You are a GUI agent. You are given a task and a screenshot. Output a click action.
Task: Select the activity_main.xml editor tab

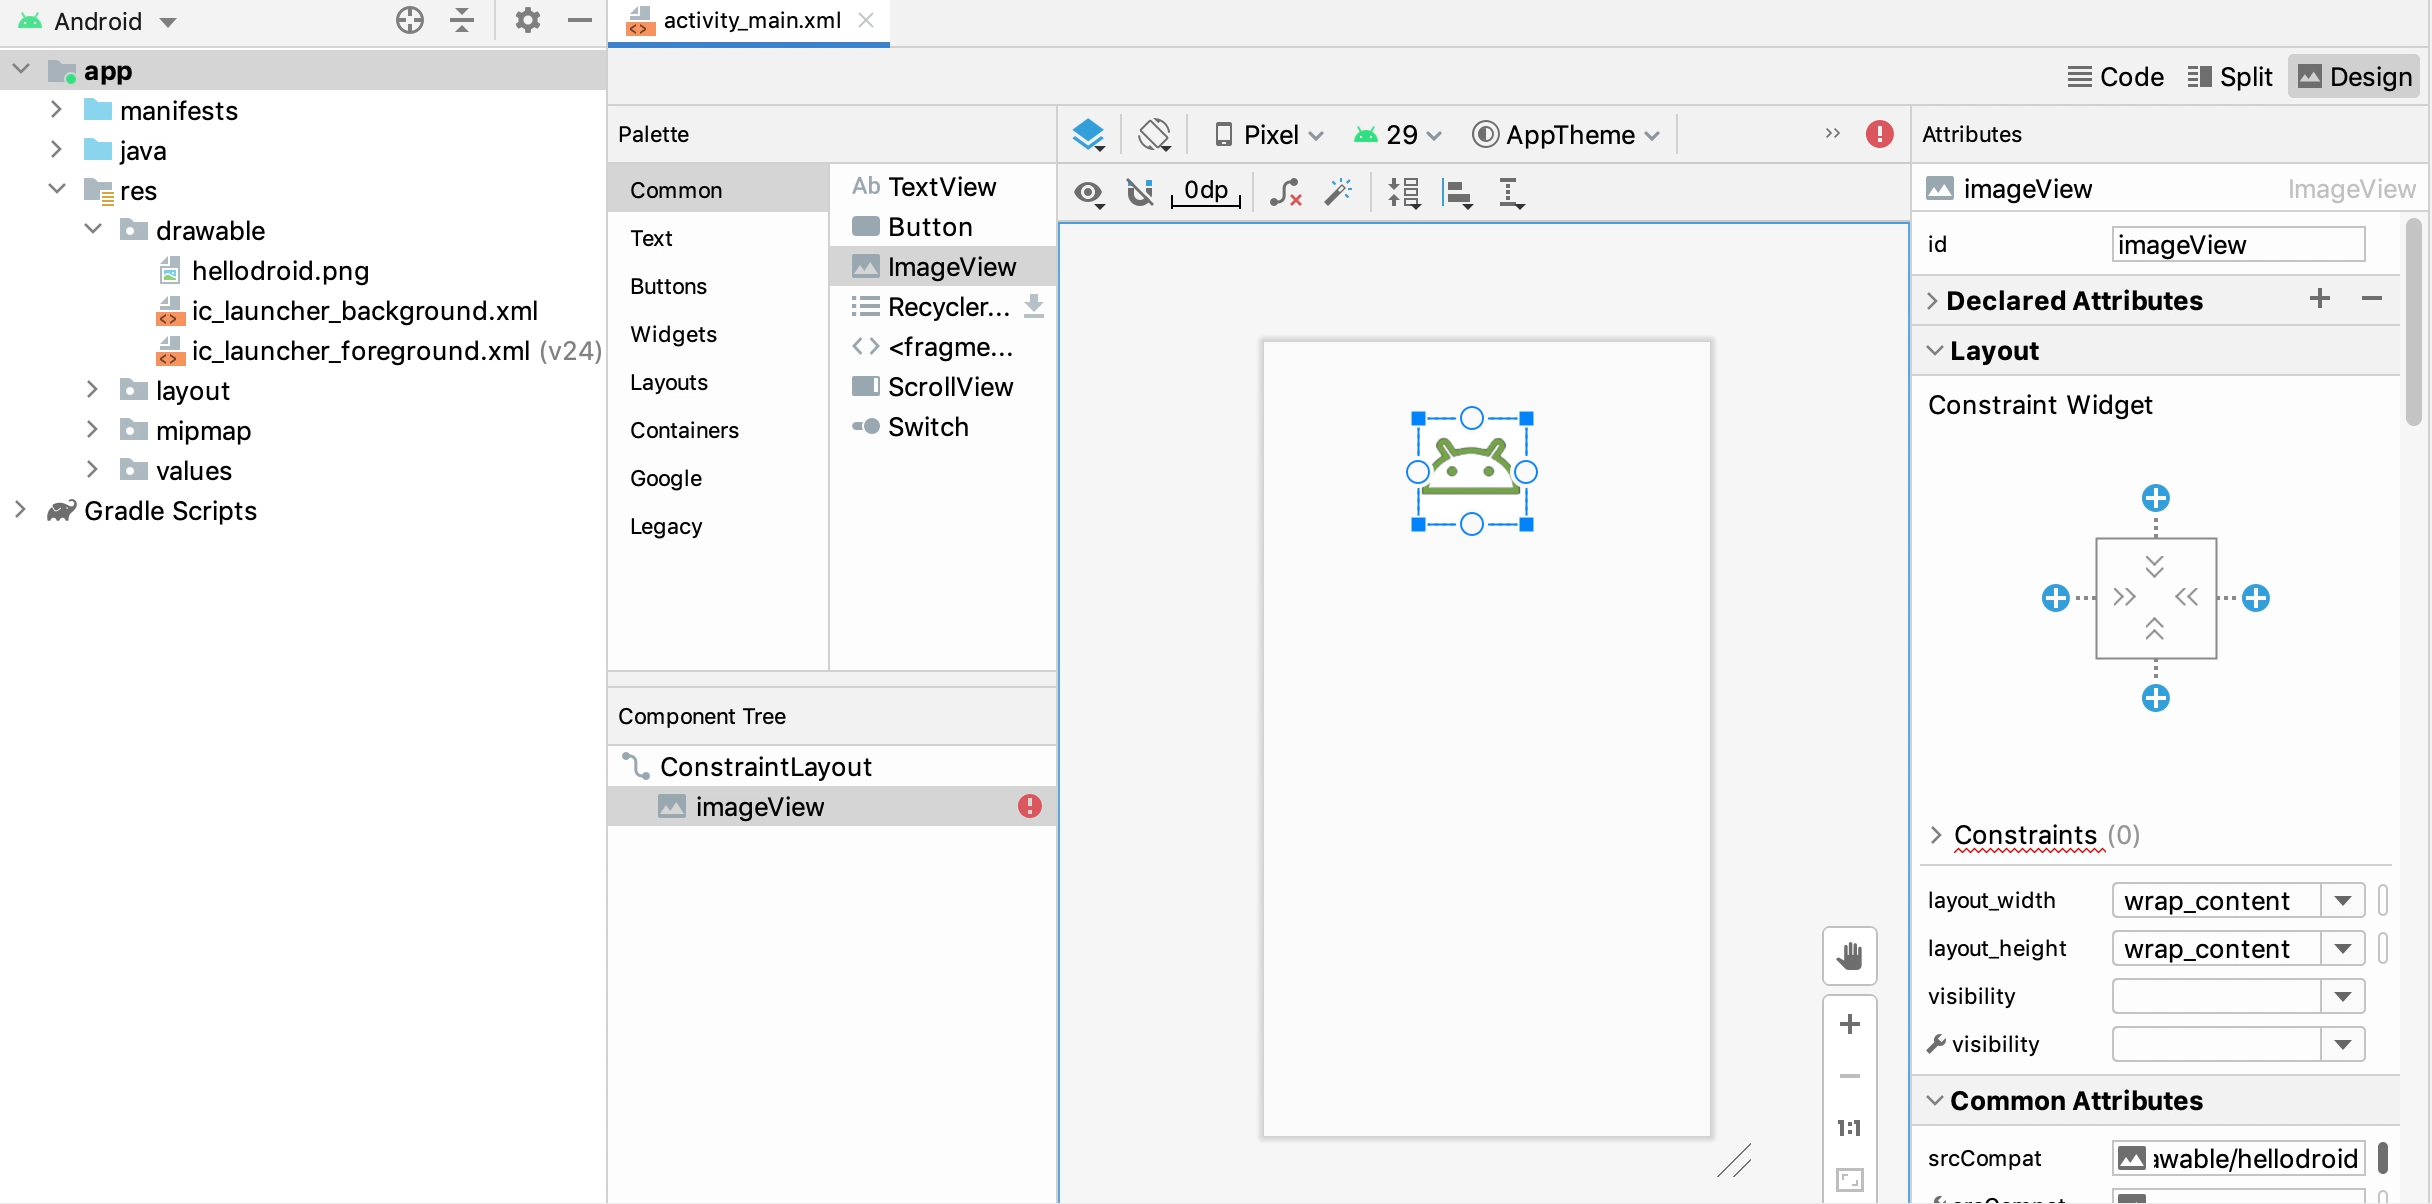(x=748, y=21)
